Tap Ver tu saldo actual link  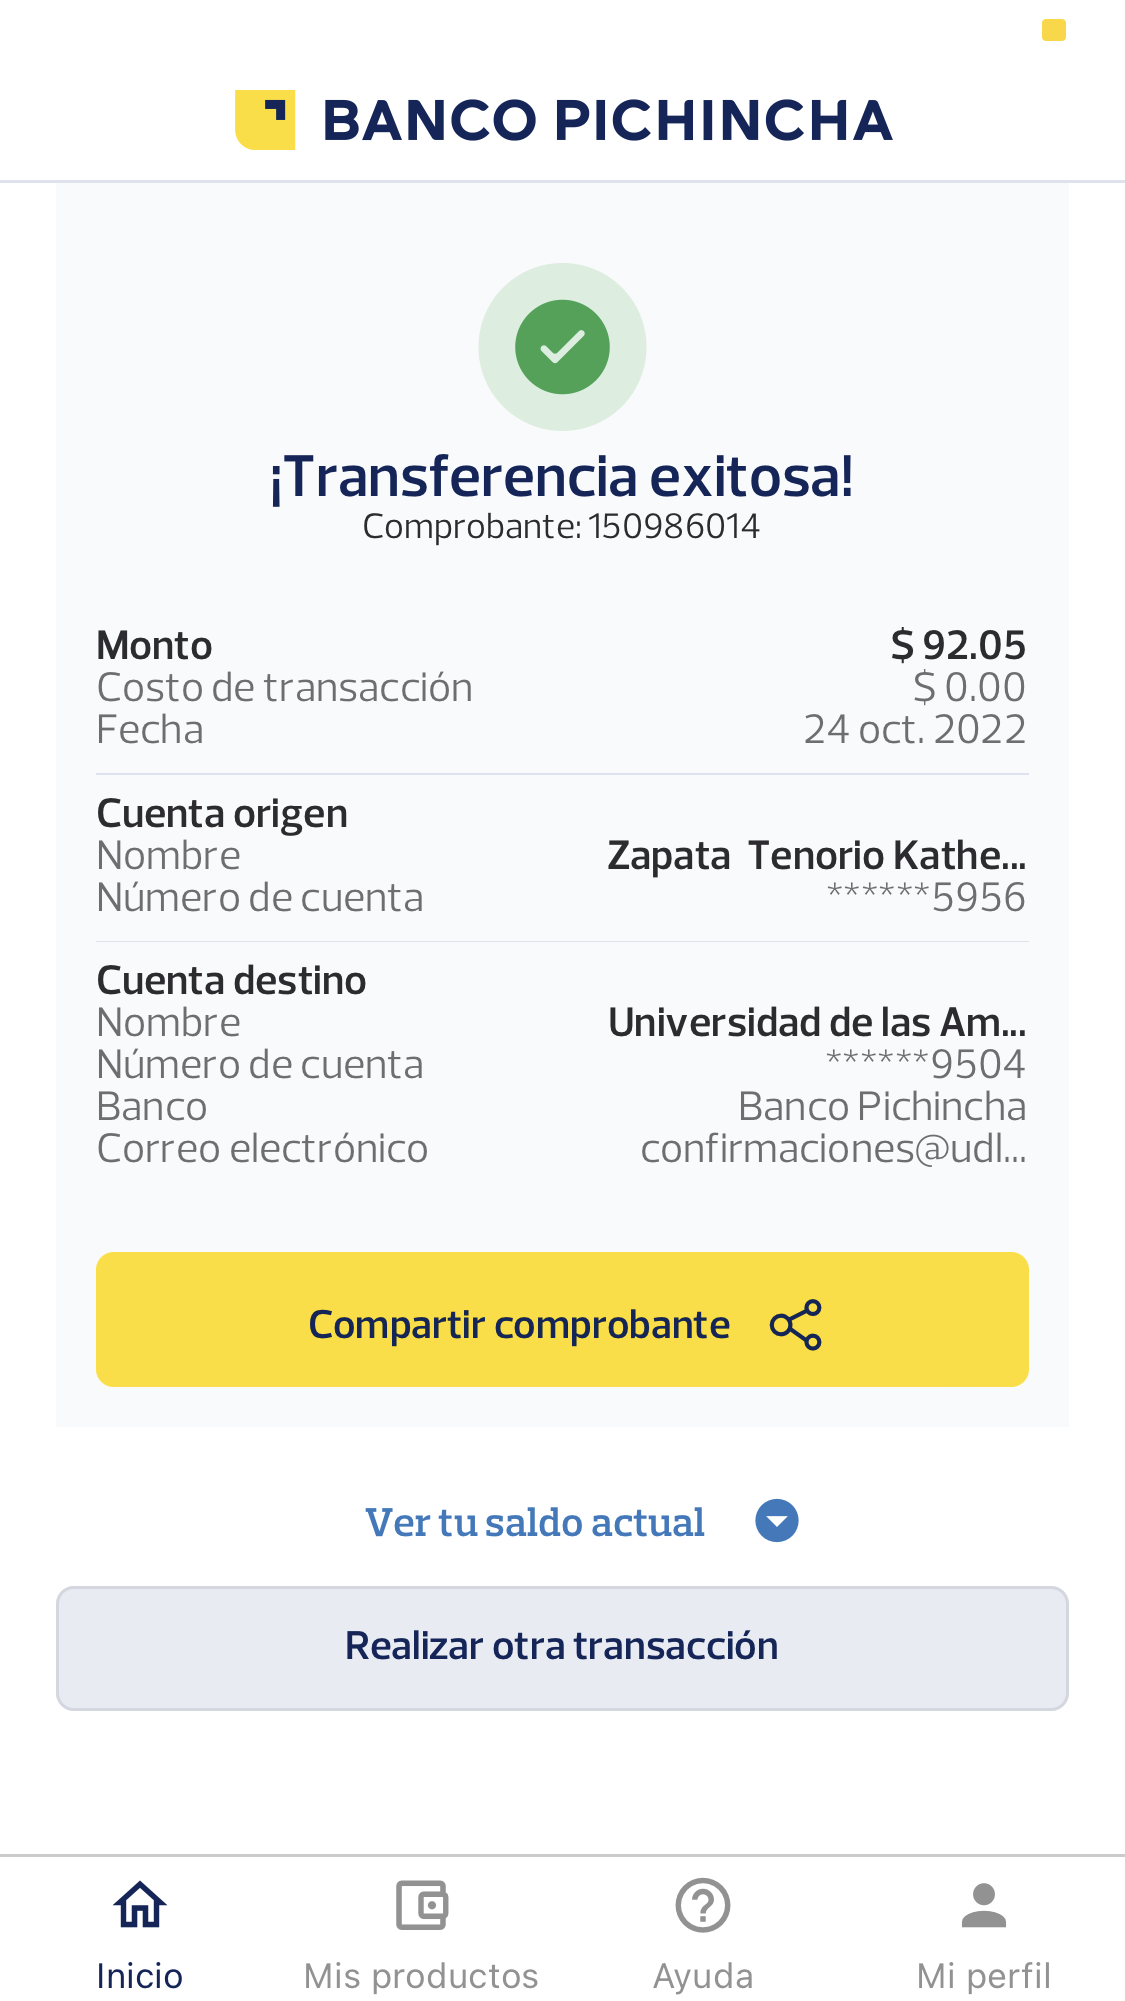[x=535, y=1522]
